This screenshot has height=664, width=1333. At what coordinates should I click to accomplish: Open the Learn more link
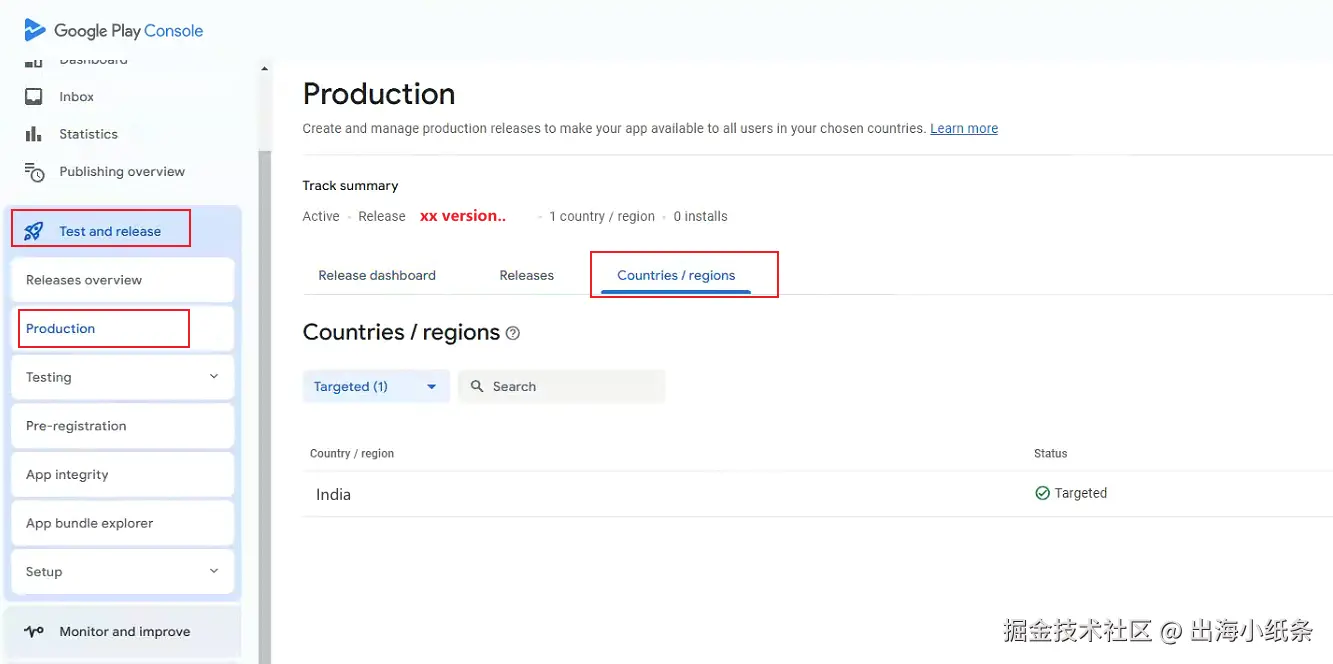[964, 129]
